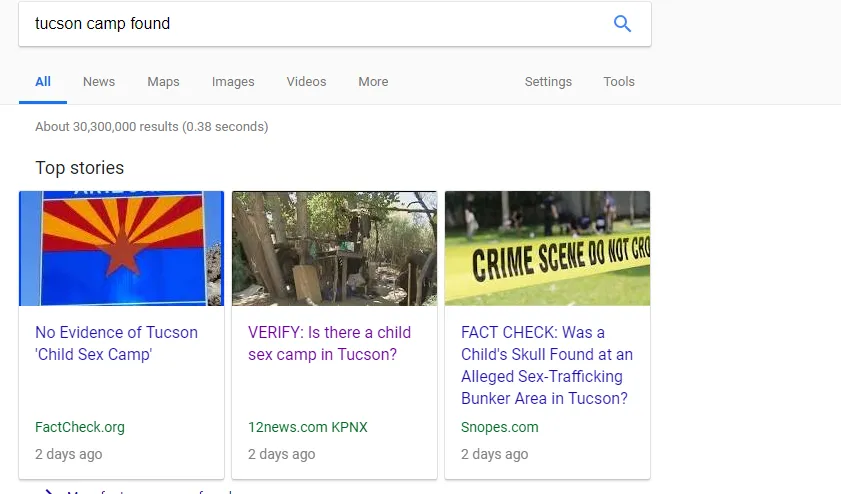Click the Snopes.com source label

coord(499,427)
